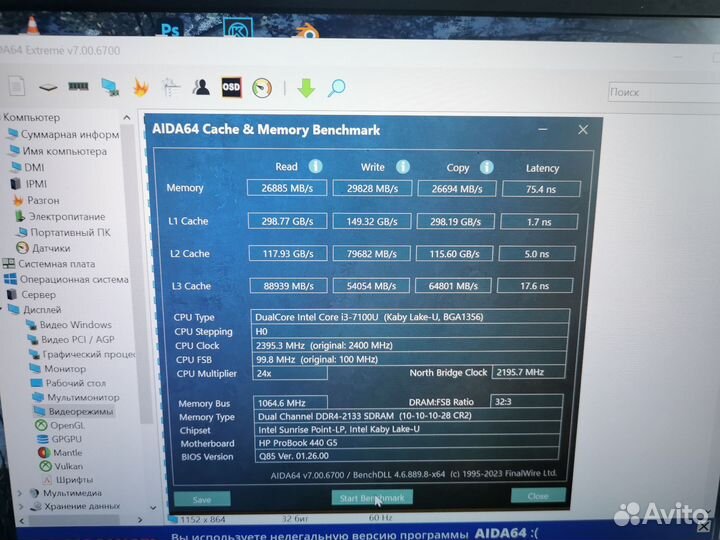720x540 pixels.
Task: Click the magnifier search icon in toolbar
Action: coord(336,88)
